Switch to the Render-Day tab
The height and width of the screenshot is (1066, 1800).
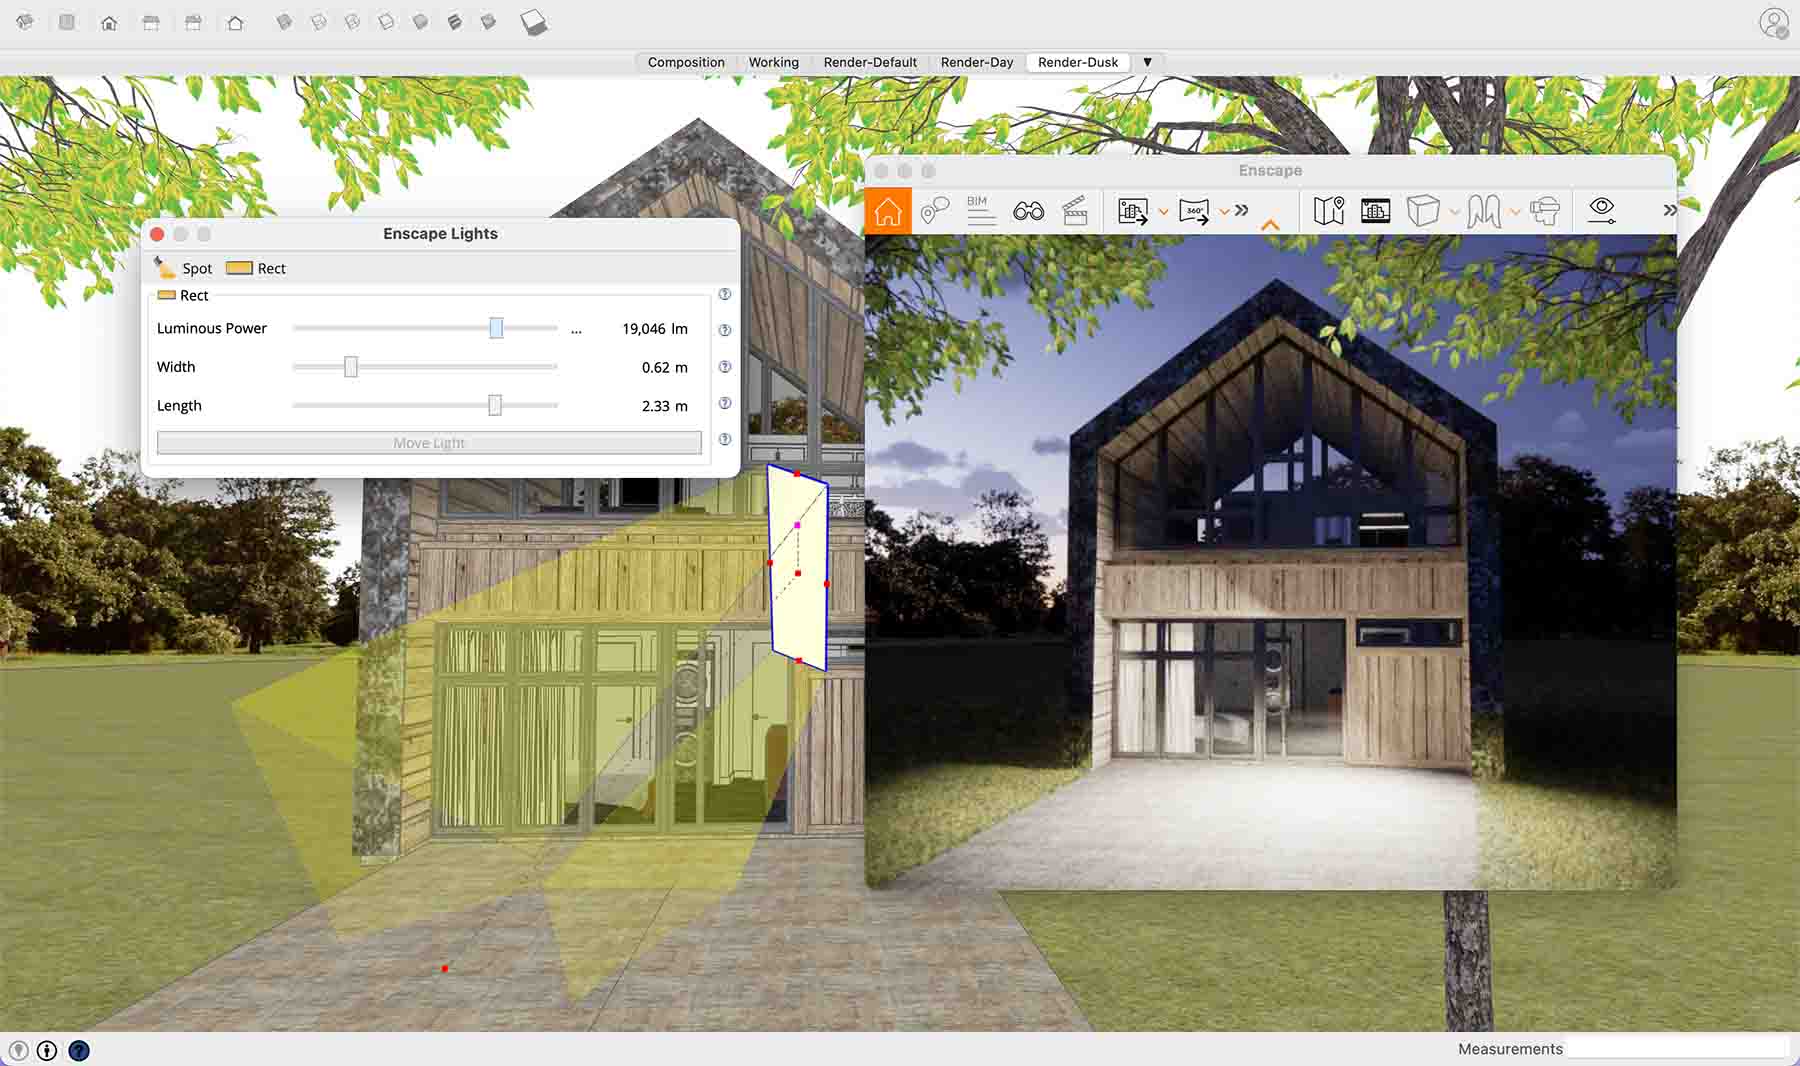[x=977, y=62]
